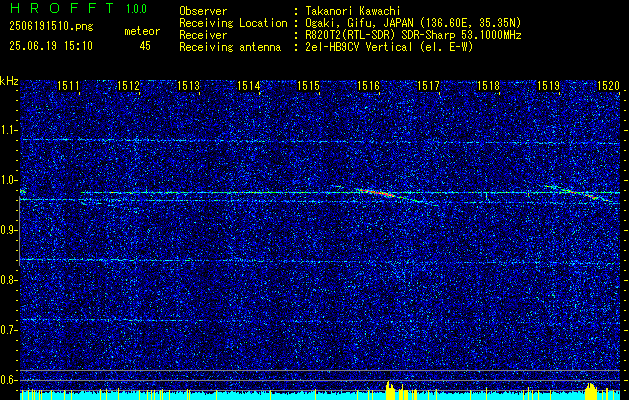The width and height of the screenshot is (629, 400).
Task: Click time marker 1518
Action: point(489,85)
